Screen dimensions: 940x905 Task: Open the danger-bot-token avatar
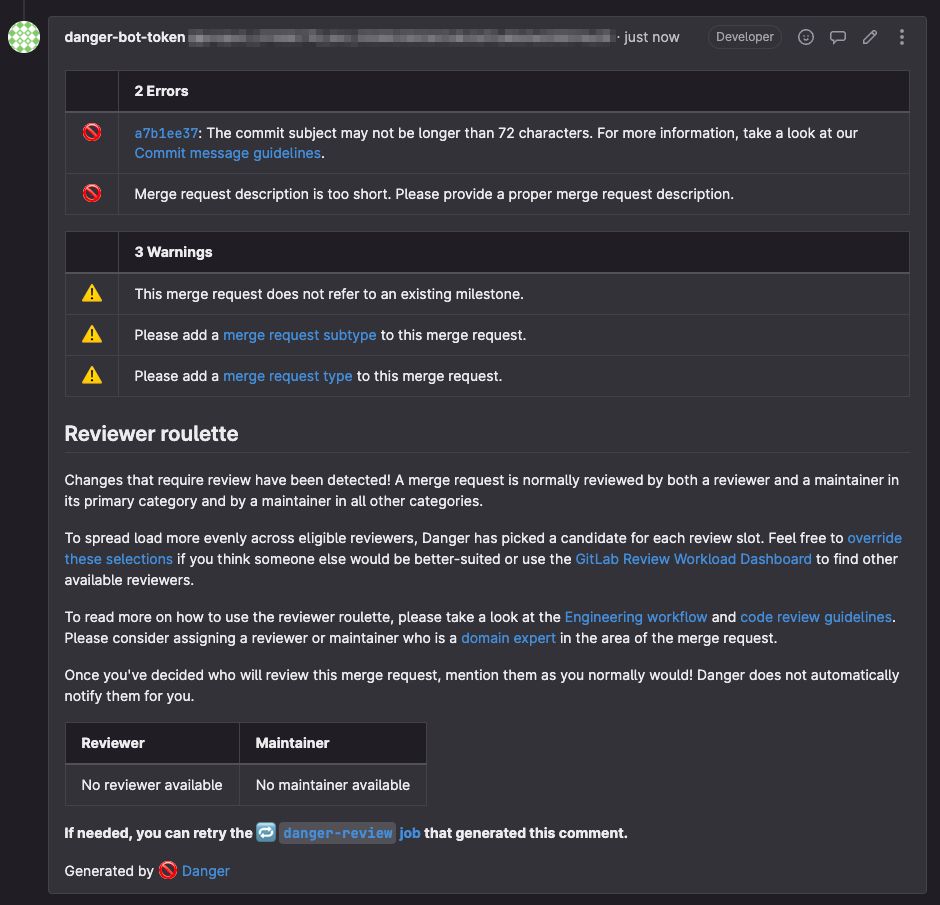(x=24, y=37)
